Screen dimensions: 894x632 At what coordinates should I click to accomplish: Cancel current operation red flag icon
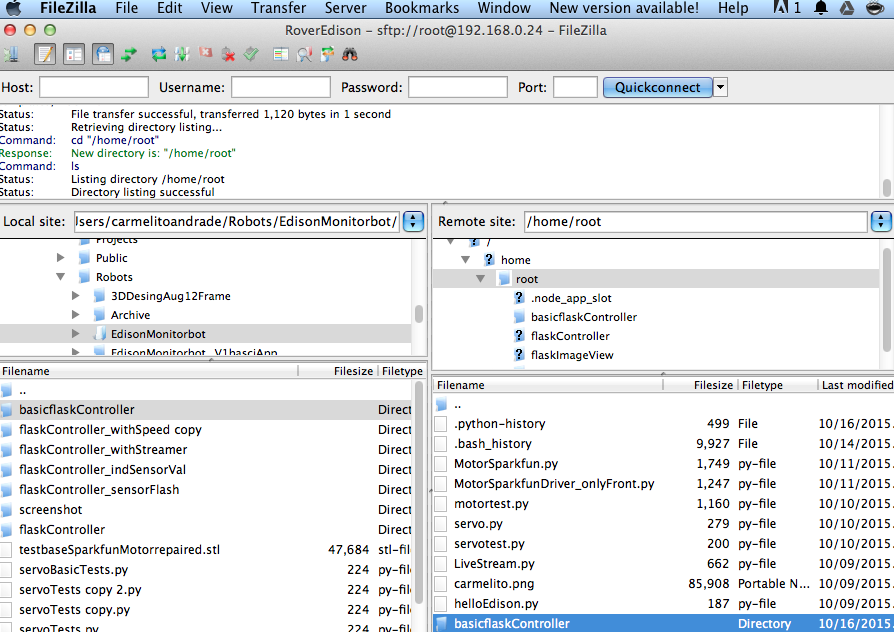click(205, 54)
